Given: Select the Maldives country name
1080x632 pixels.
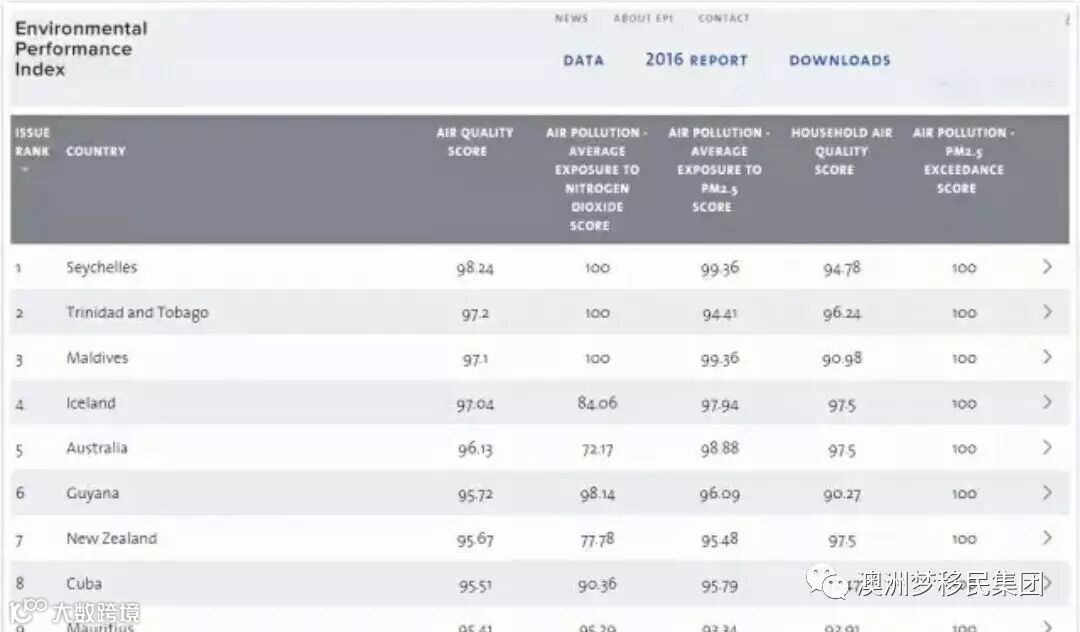Looking at the screenshot, I should (x=97, y=358).
